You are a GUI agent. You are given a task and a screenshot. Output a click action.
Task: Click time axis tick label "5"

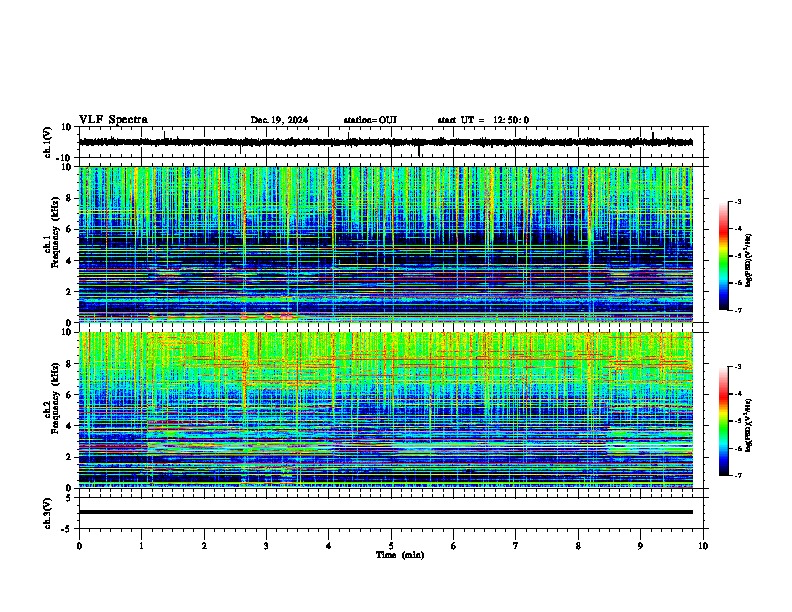click(x=391, y=546)
